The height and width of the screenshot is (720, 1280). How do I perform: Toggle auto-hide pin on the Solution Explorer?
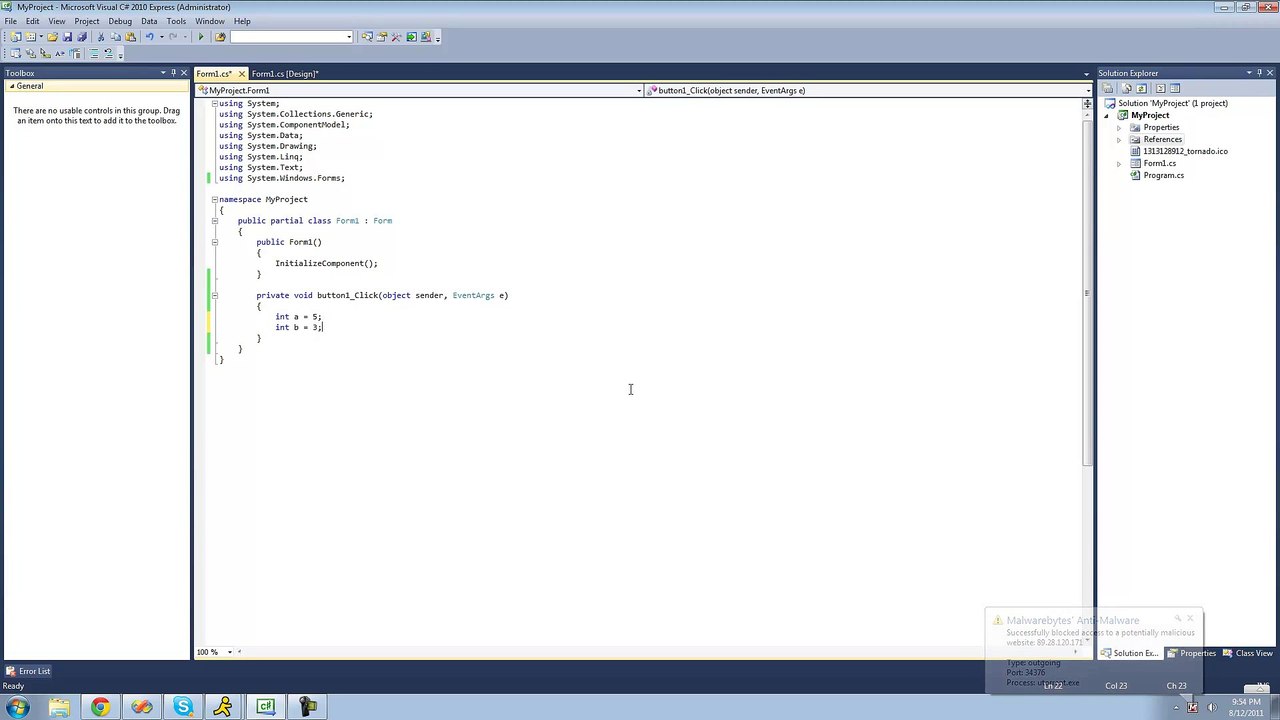[x=1260, y=73]
